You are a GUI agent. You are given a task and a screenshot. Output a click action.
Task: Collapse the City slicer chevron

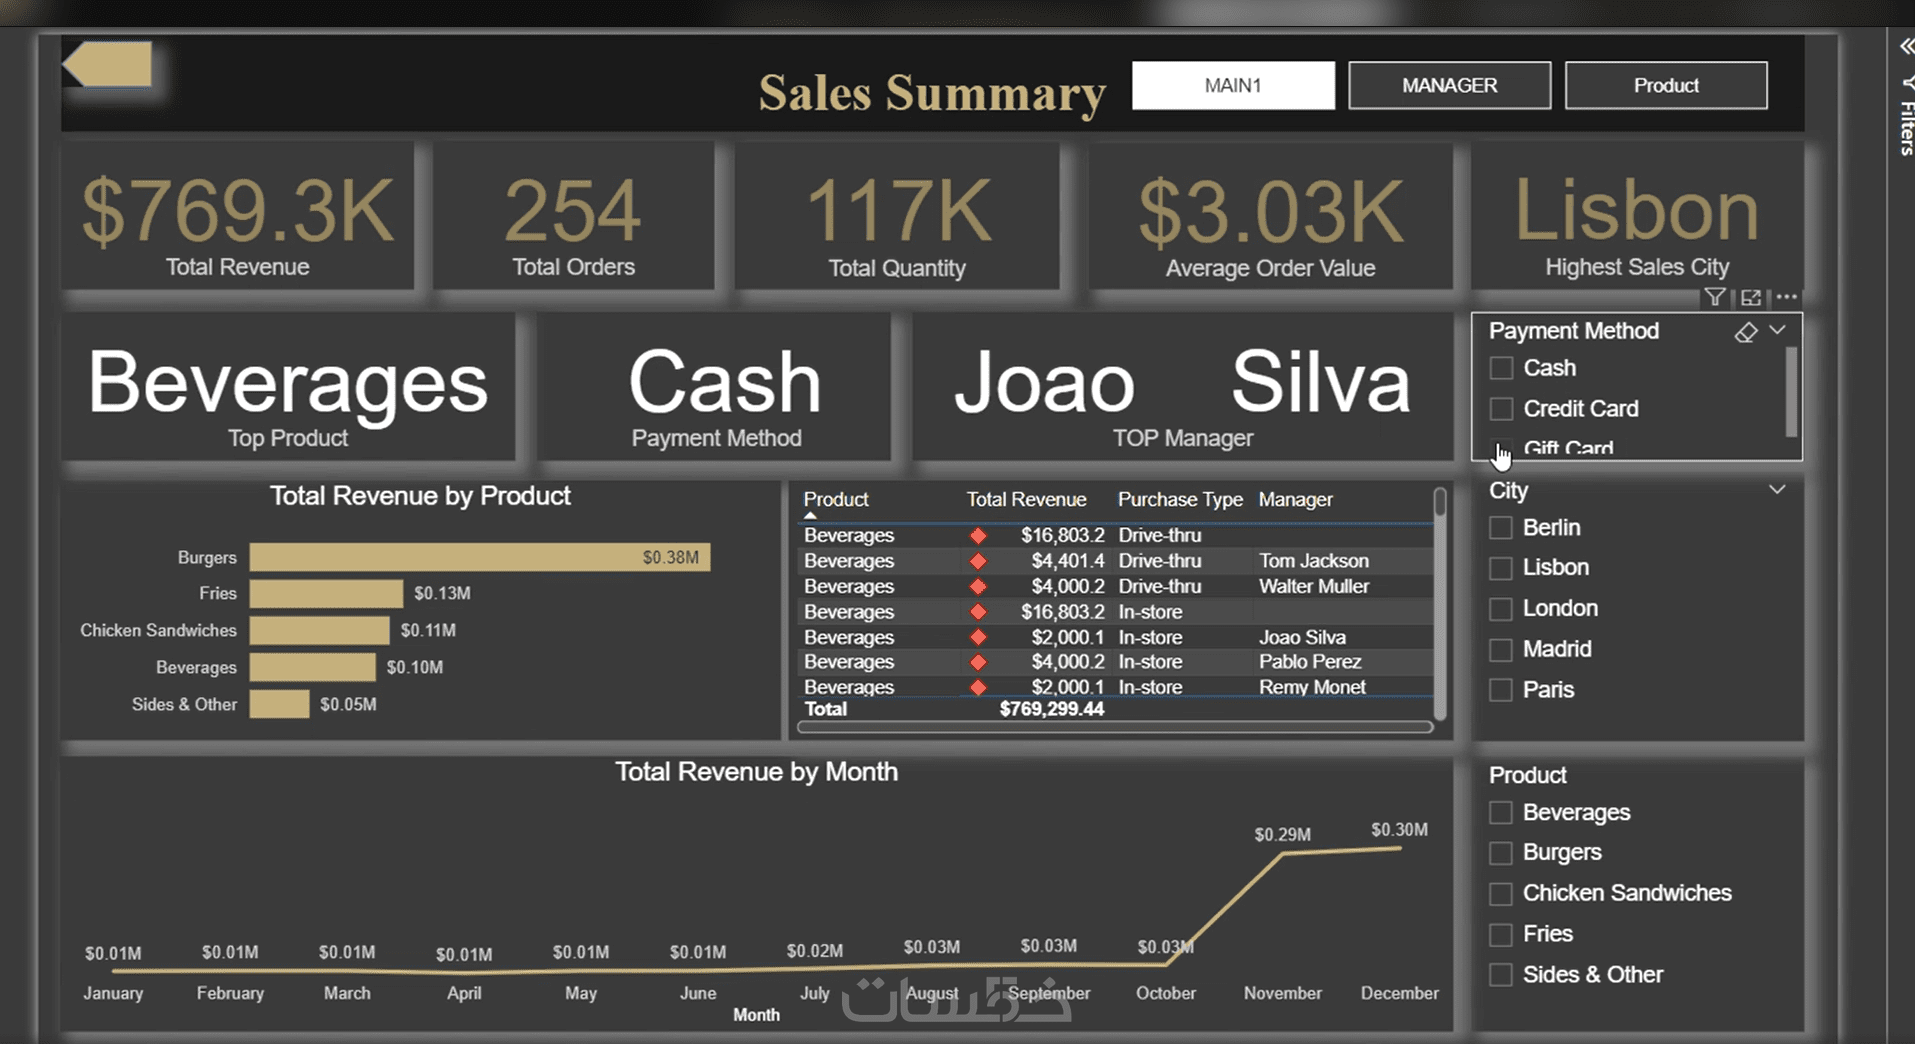click(x=1777, y=489)
